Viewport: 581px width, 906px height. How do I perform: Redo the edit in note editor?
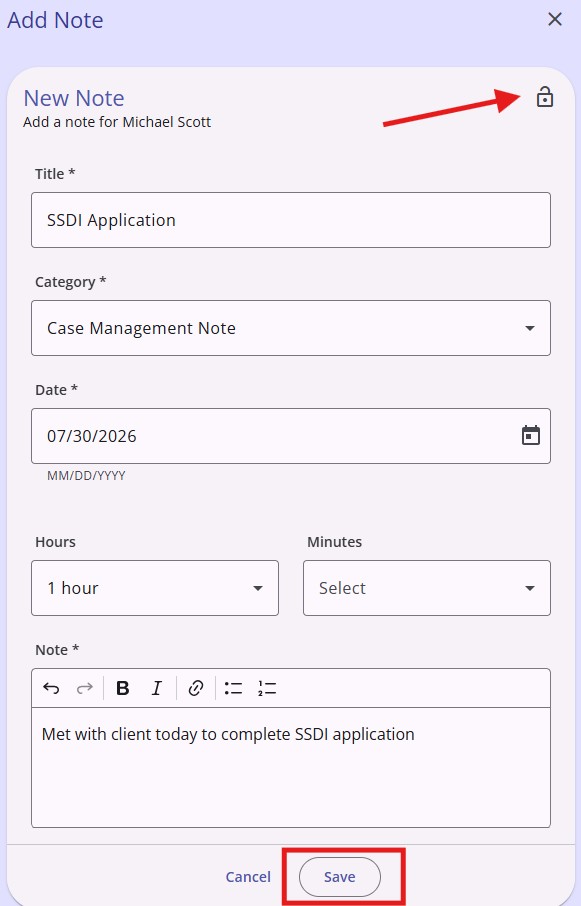click(x=84, y=688)
